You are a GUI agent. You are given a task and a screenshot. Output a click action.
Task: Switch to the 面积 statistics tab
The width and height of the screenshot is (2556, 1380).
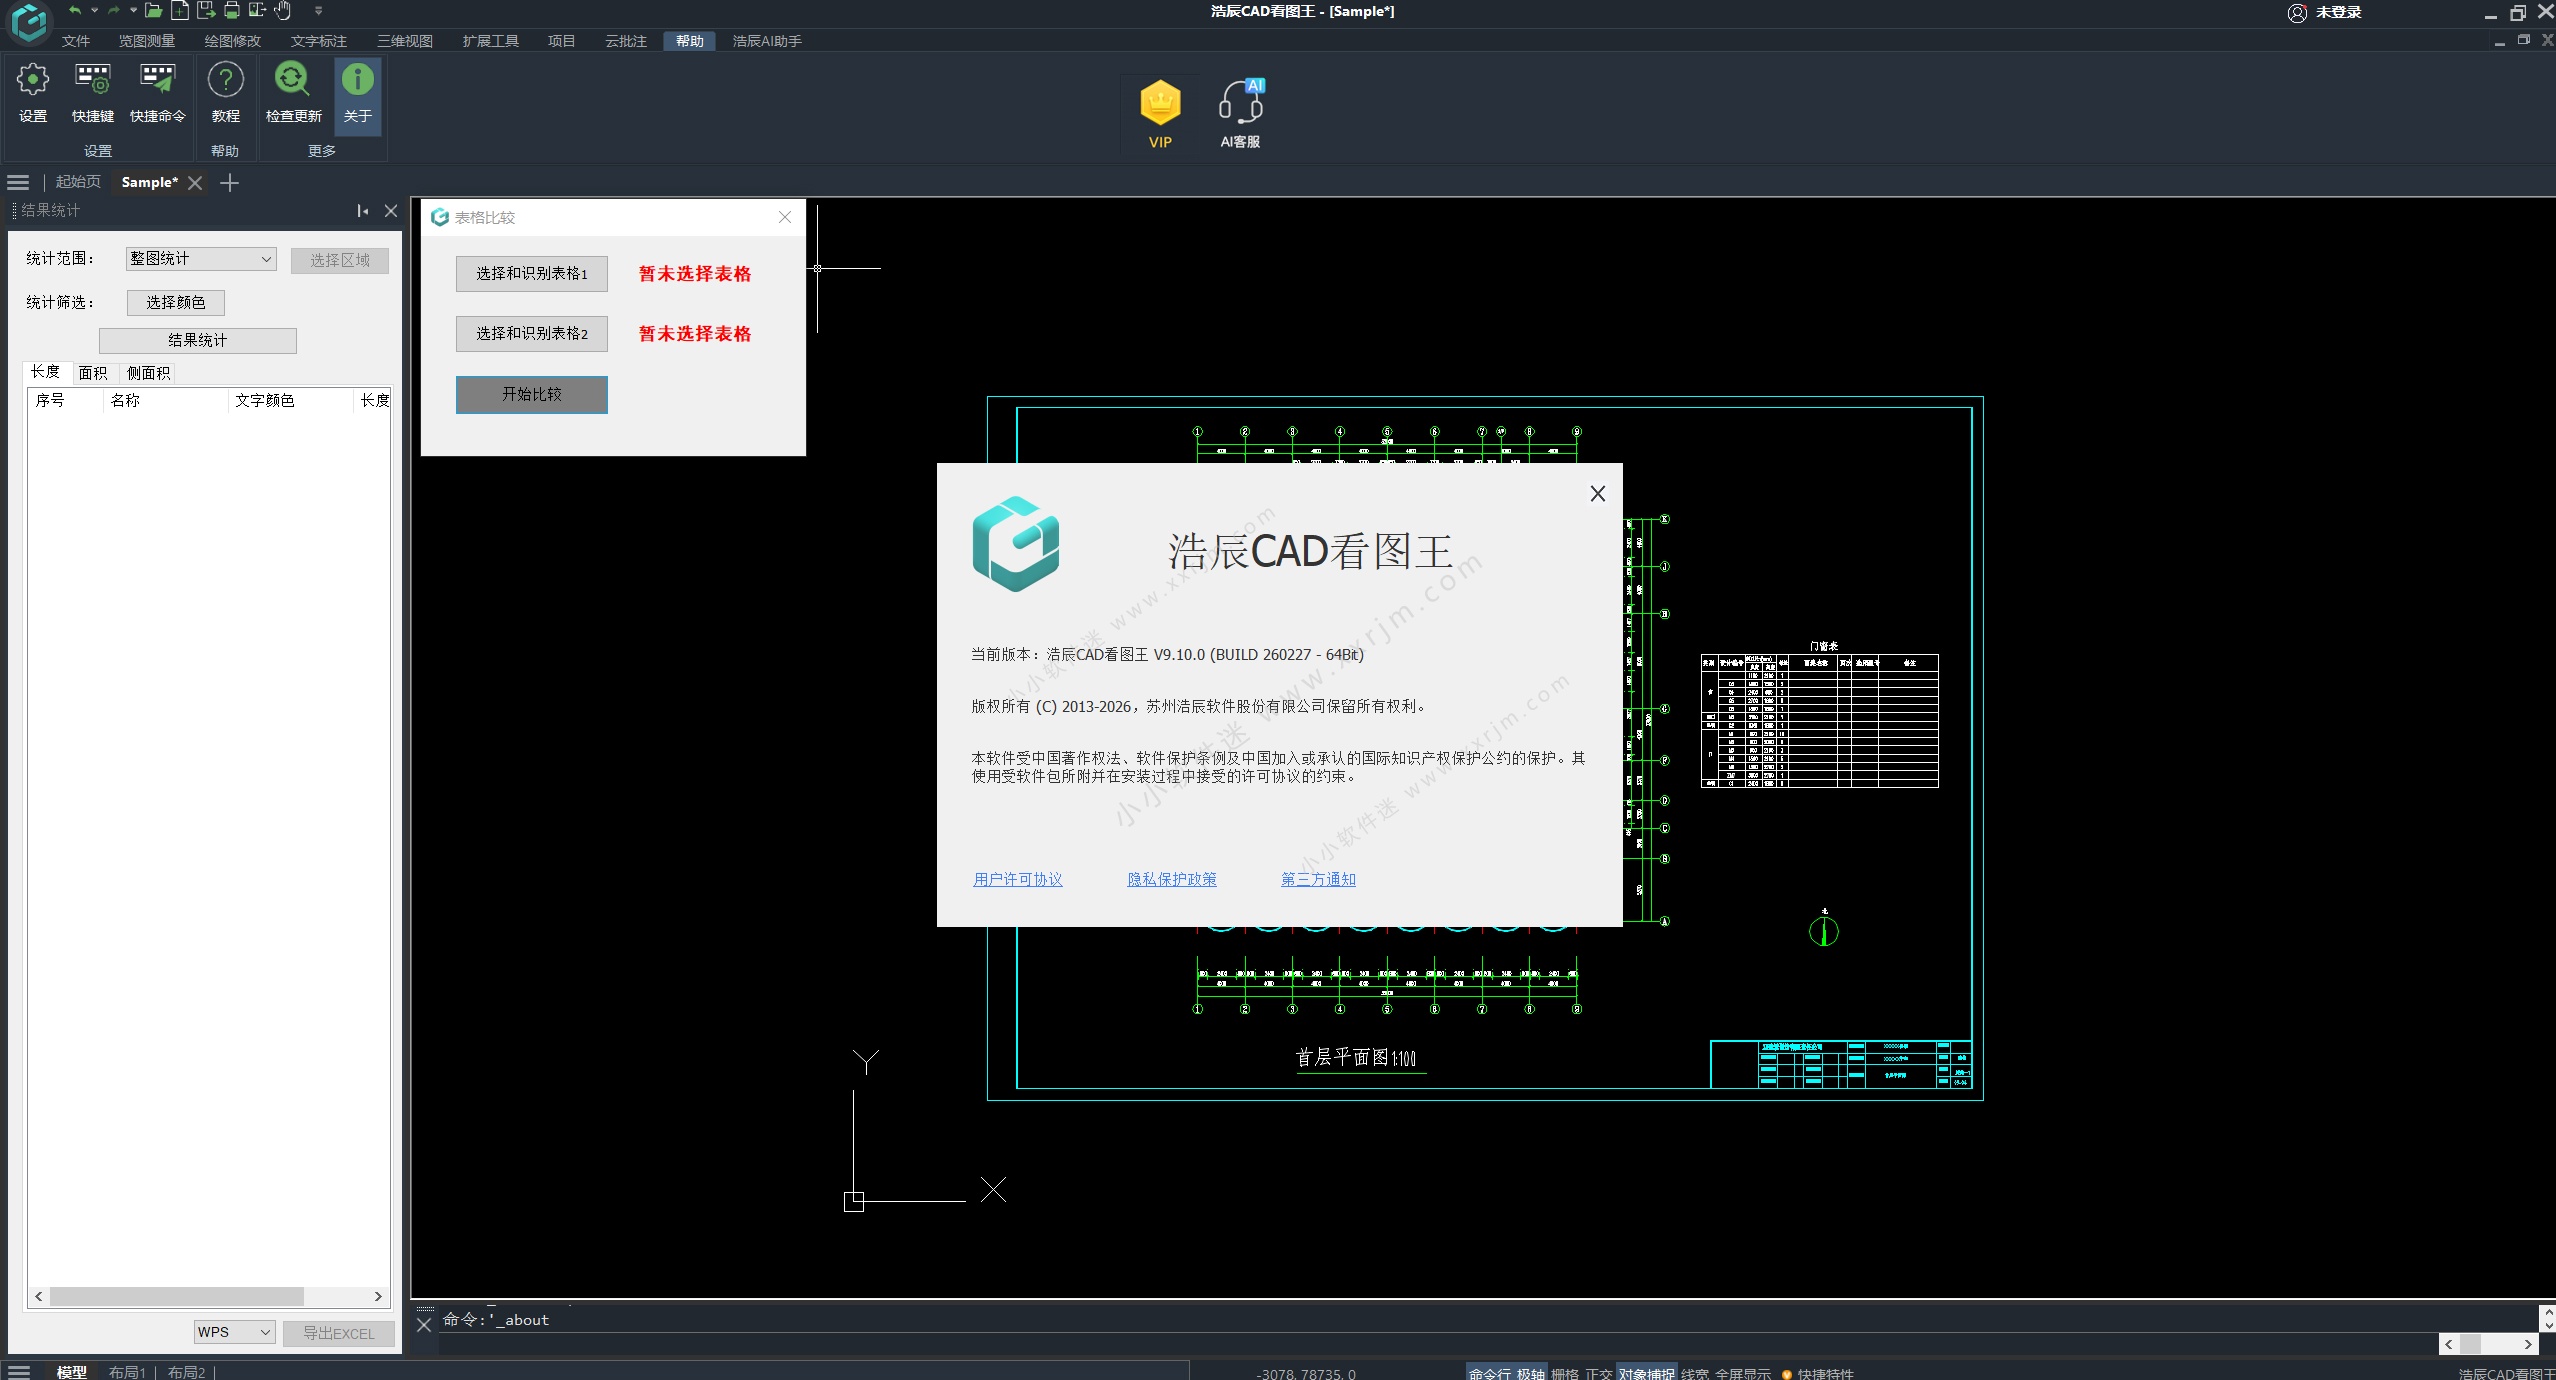[93, 373]
